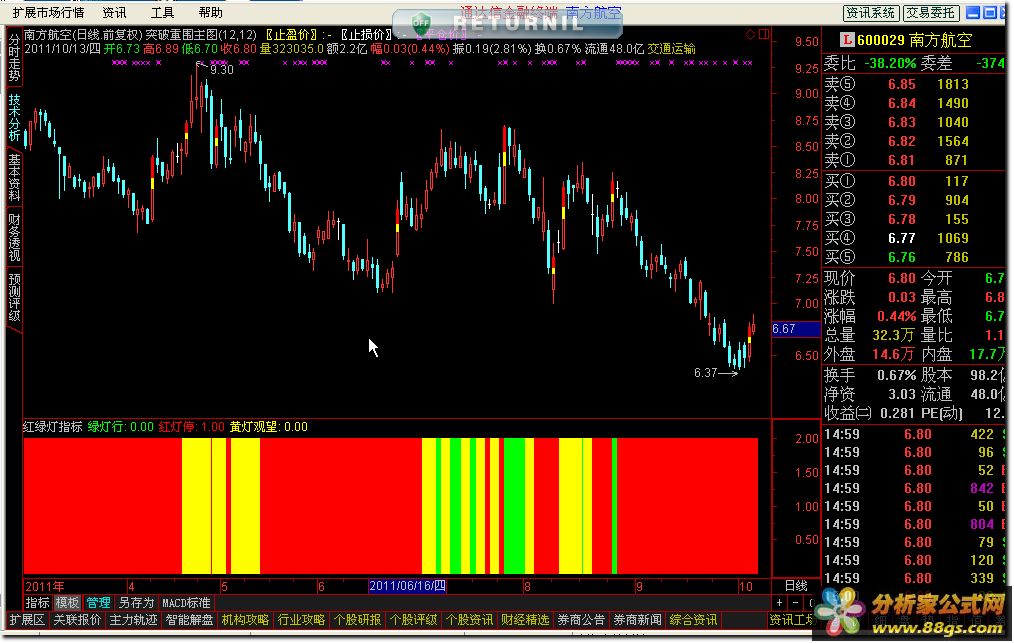Click the 涨幅 value 0.44%
Viewport: 1014px width, 643px height.
tap(896, 316)
